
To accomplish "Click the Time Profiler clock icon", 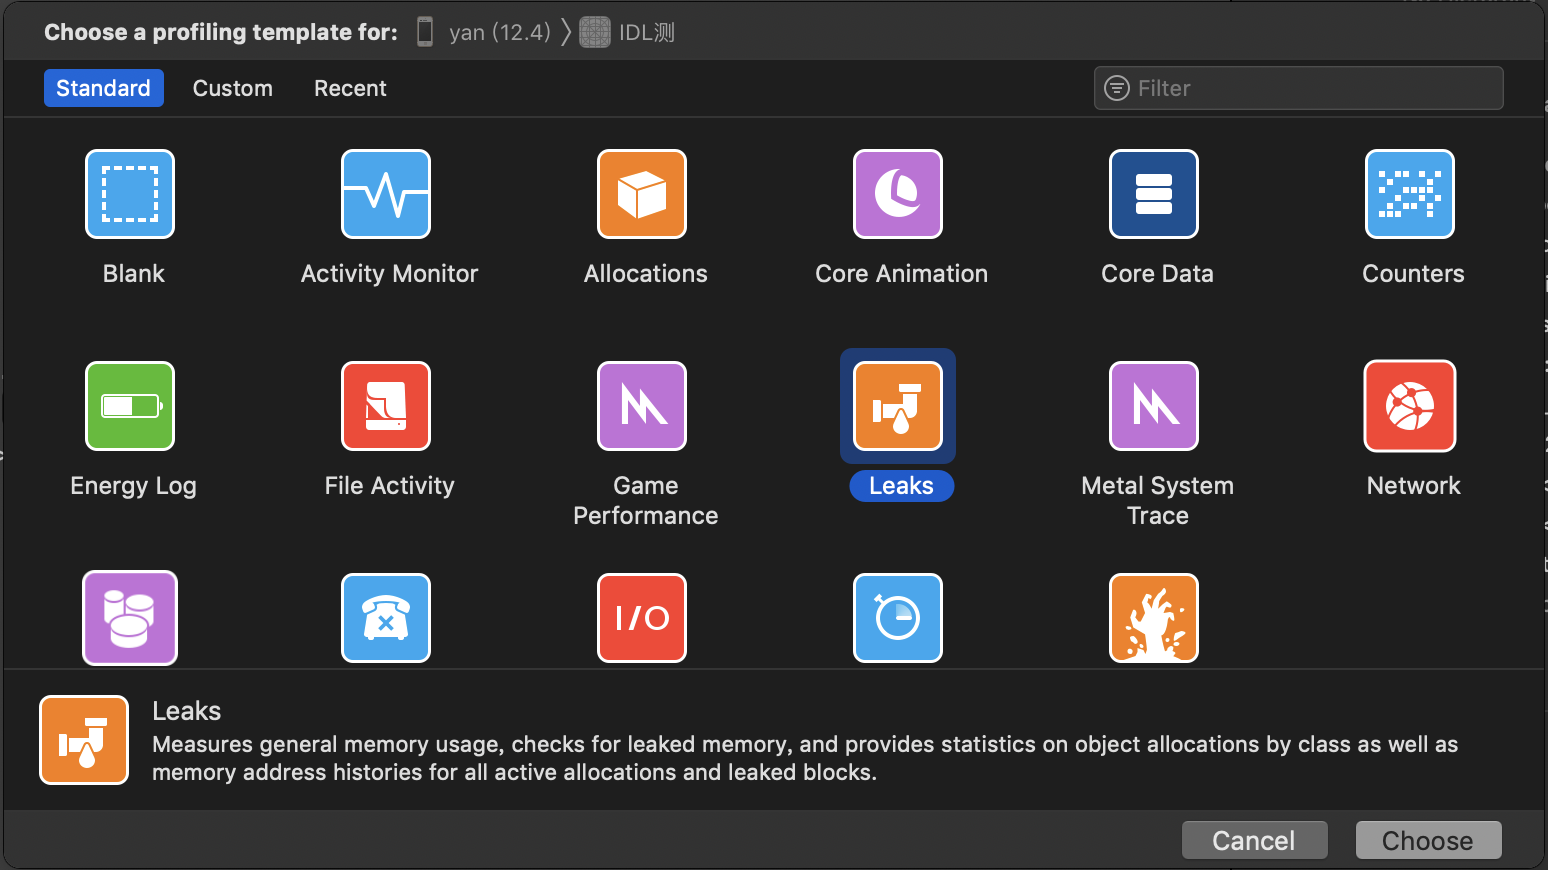I will (898, 618).
